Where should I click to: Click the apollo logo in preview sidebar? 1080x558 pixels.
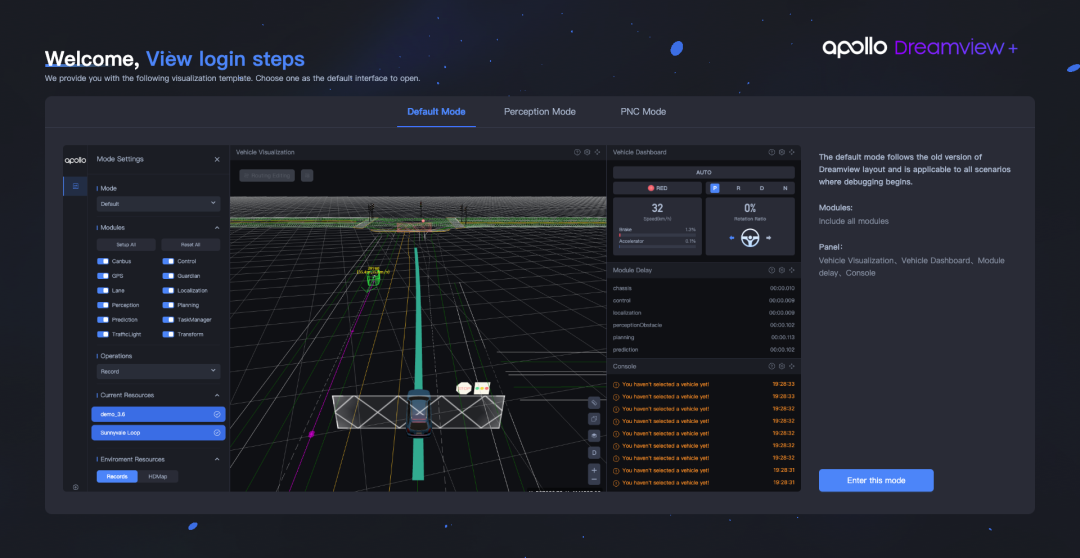(75, 160)
